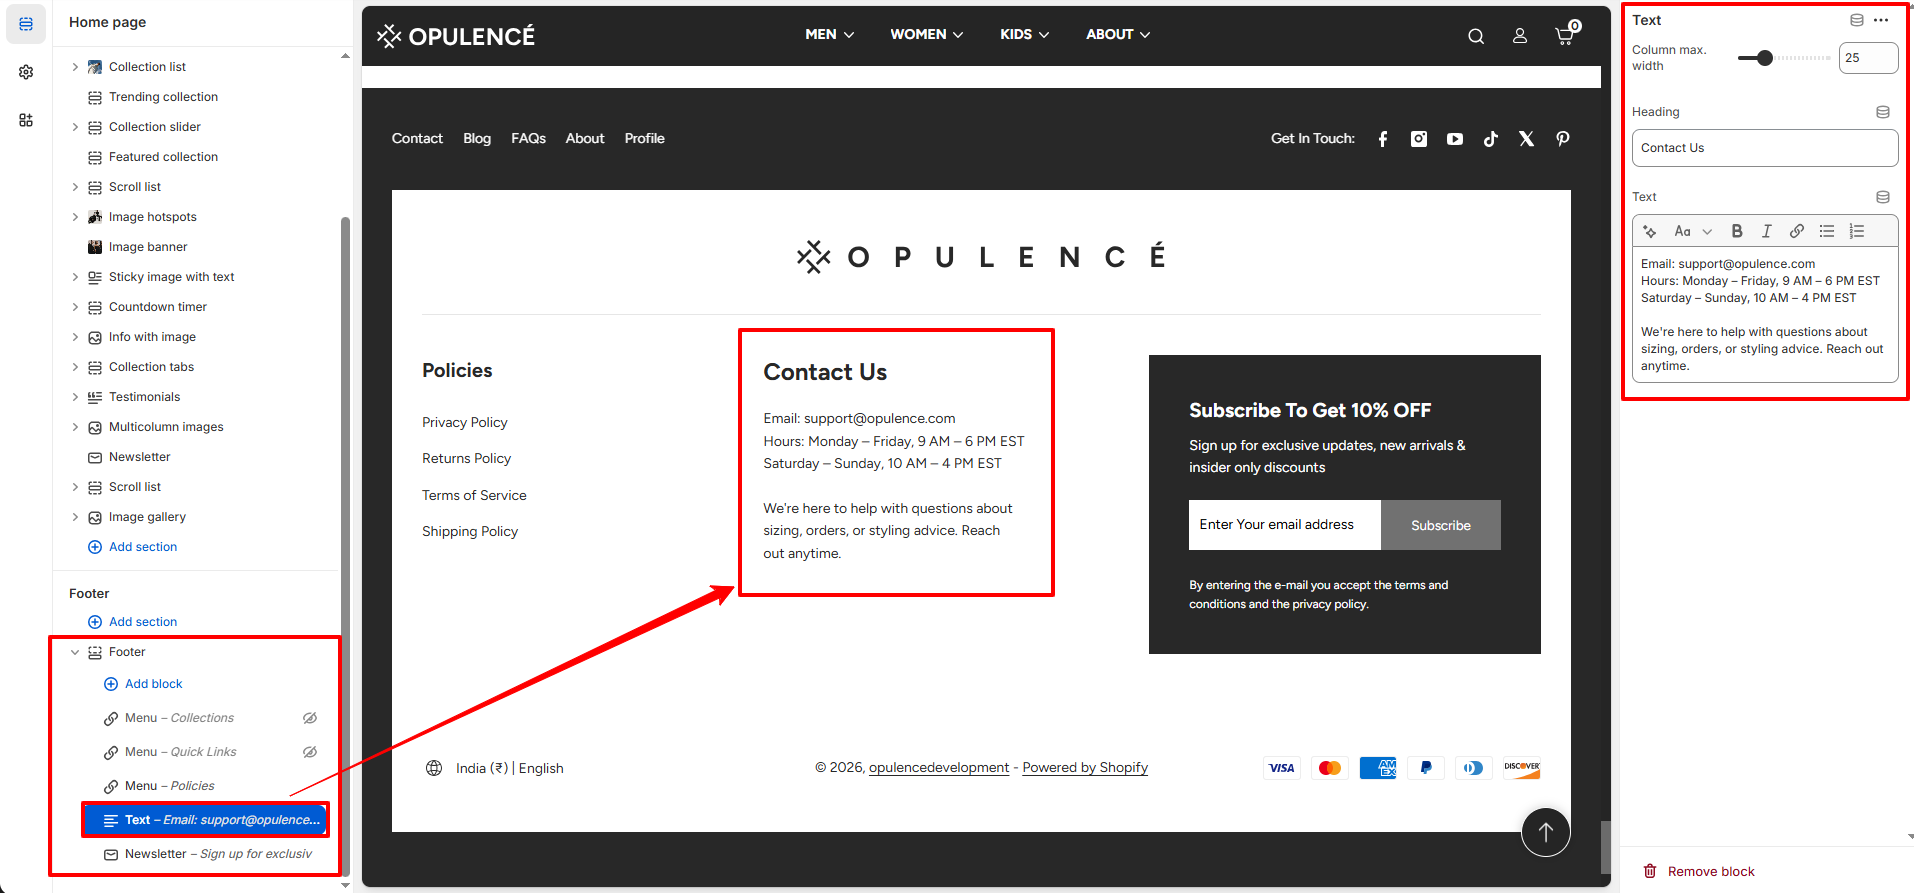Show the hidden Menu – Collections block
Image resolution: width=1914 pixels, height=893 pixels.
click(x=310, y=718)
